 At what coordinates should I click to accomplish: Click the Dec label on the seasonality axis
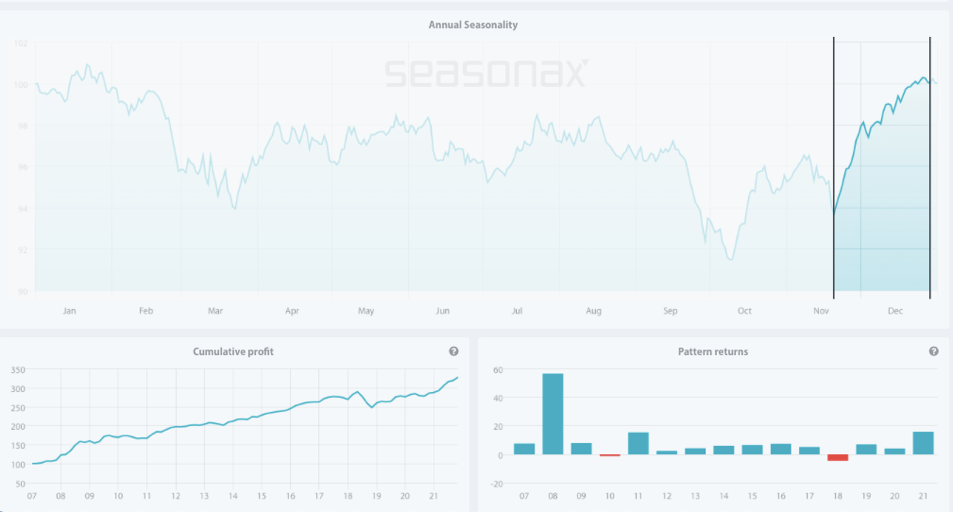click(x=895, y=311)
